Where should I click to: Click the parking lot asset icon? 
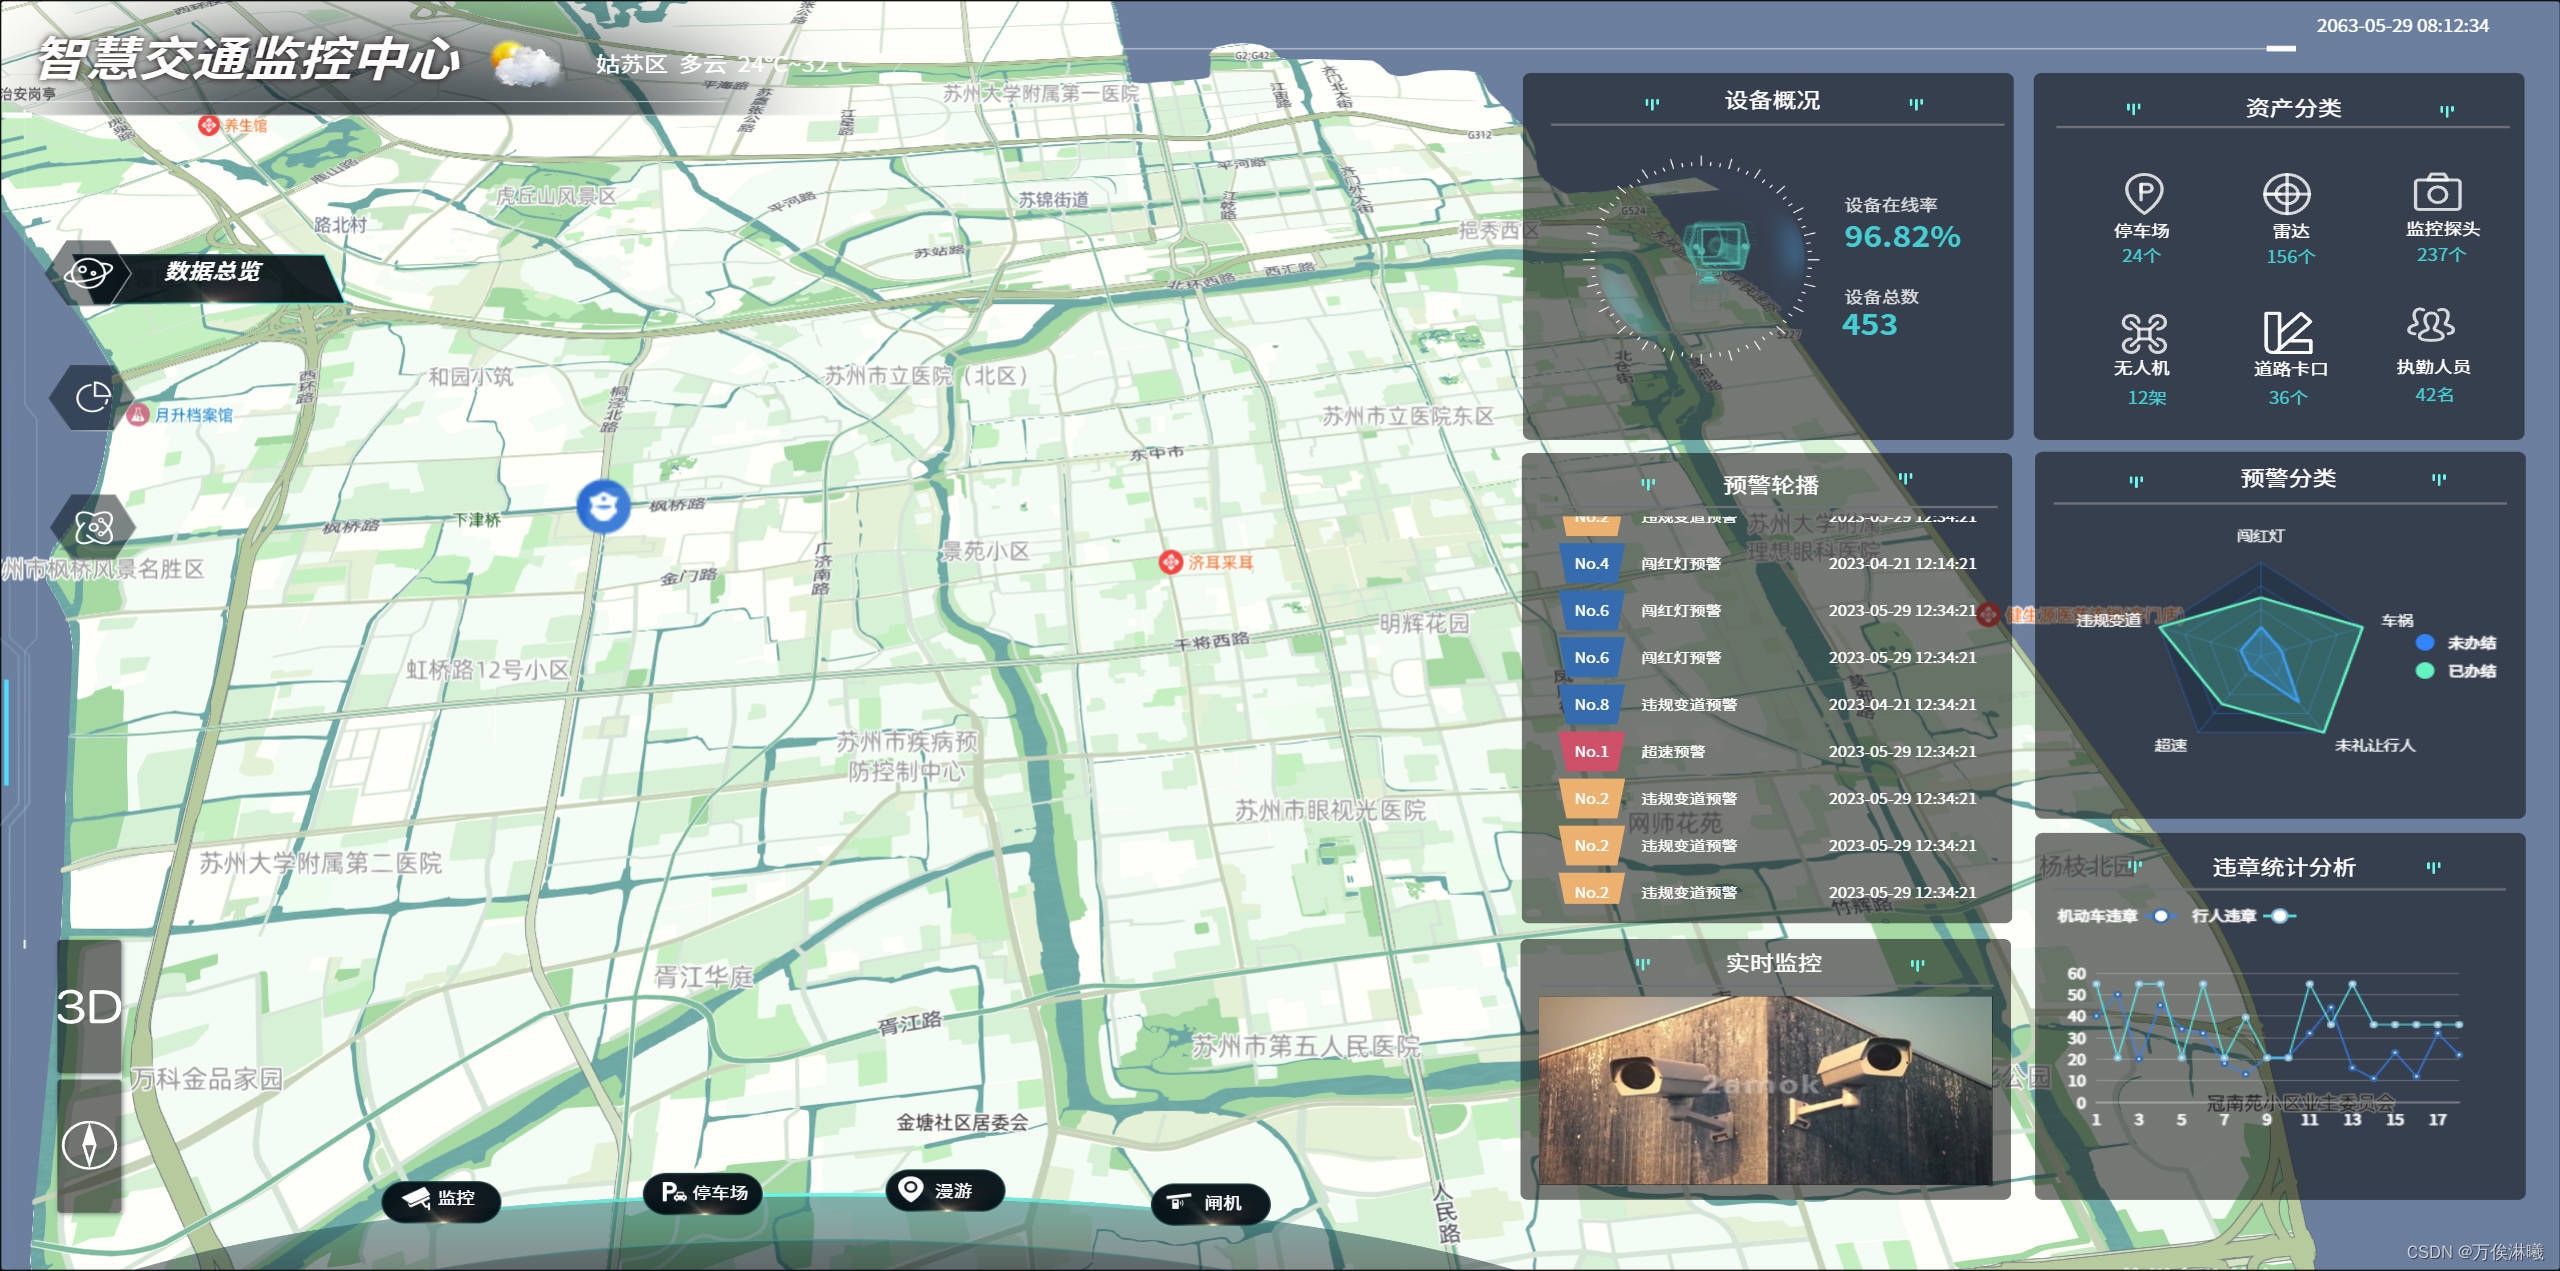[x=2143, y=194]
